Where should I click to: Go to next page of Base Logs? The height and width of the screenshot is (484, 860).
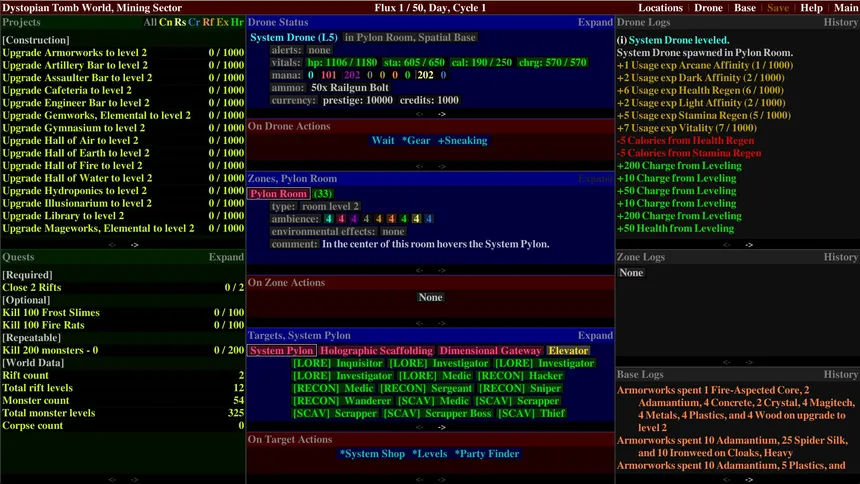[749, 480]
